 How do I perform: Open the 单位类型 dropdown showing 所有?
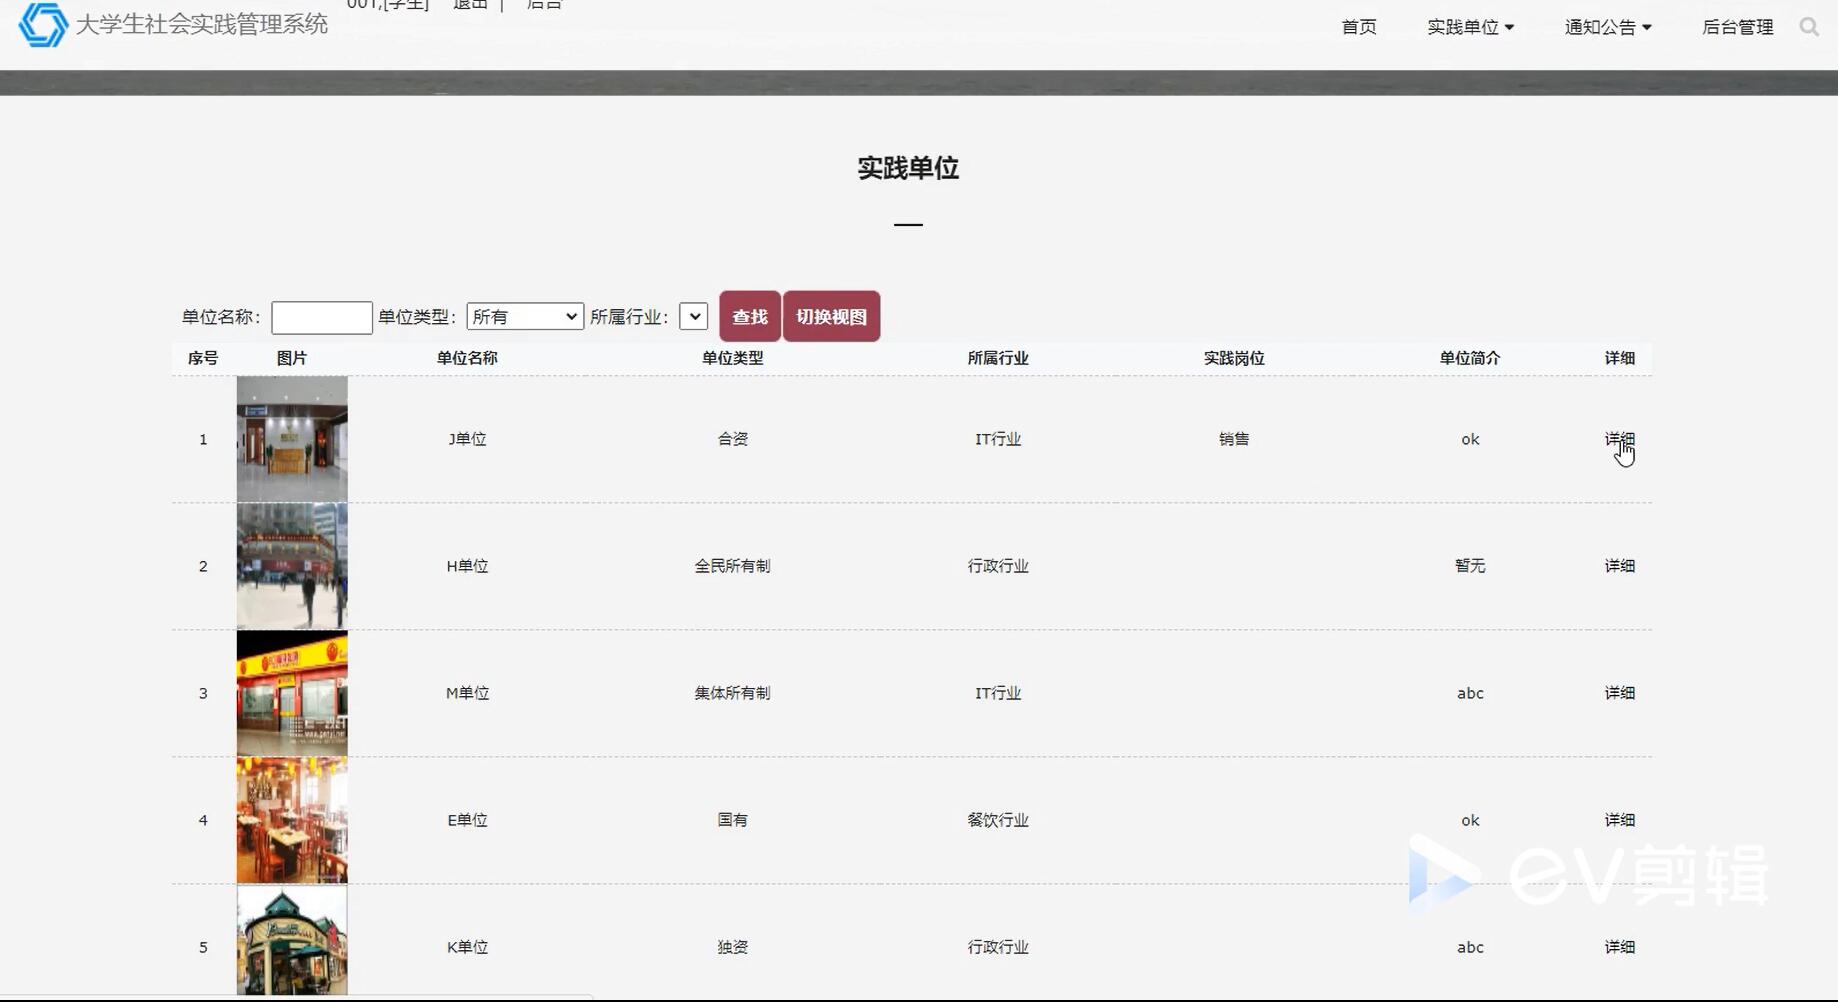pos(525,316)
